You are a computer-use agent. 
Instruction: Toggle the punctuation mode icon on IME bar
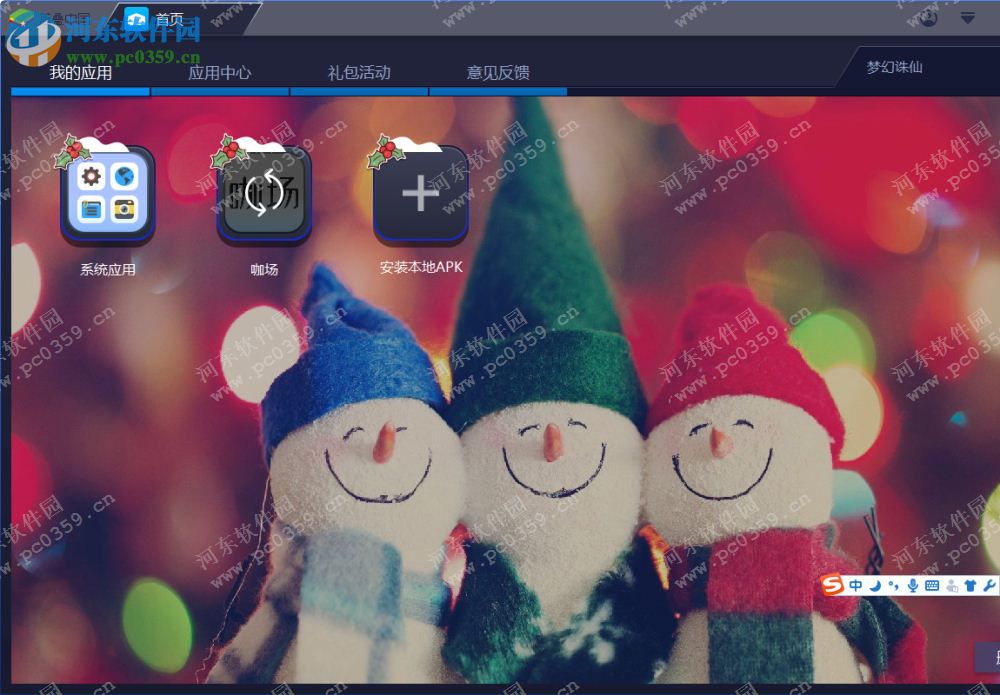pos(893,585)
